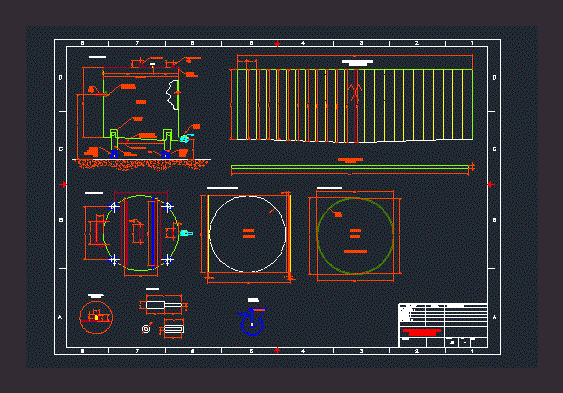Screen dimensions: 563x393
Task: Click the red center mark on left border
Action: point(64,184)
